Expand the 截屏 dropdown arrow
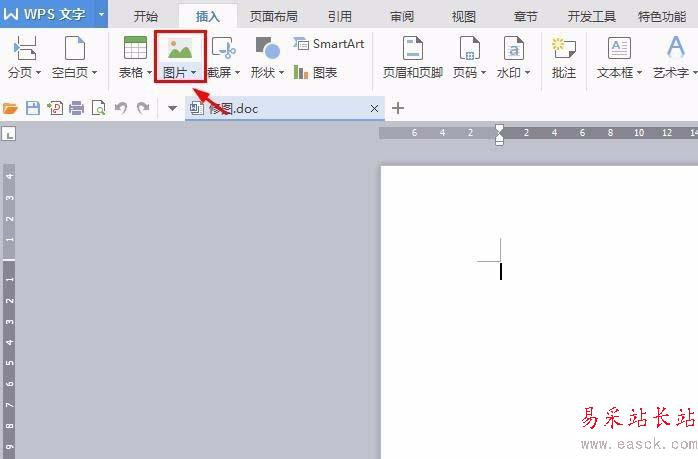Image resolution: width=698 pixels, height=459 pixels. click(237, 73)
